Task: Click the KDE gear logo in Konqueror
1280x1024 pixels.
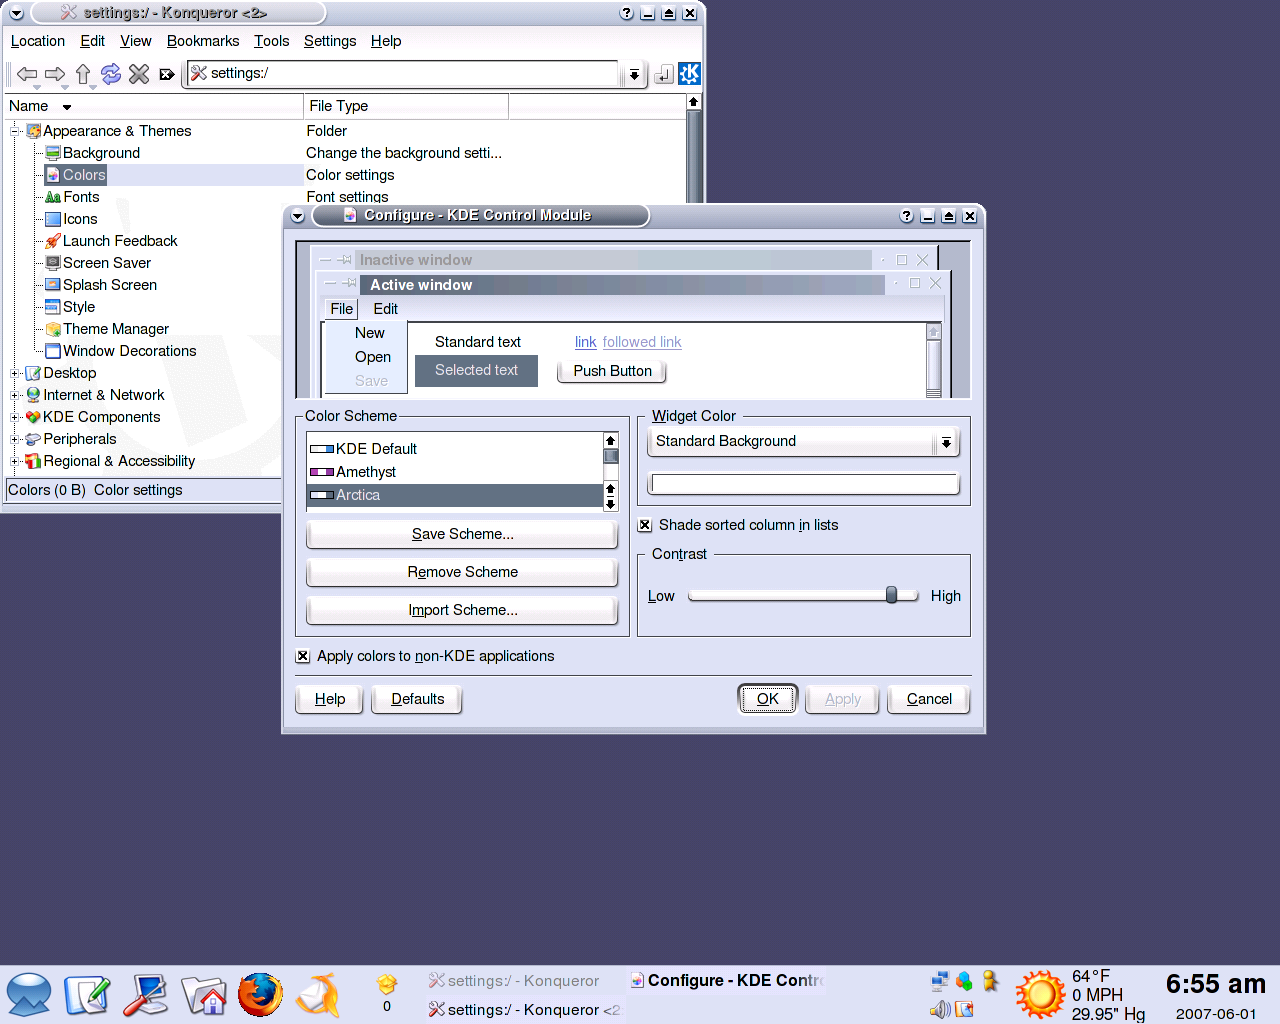Action: coord(689,74)
